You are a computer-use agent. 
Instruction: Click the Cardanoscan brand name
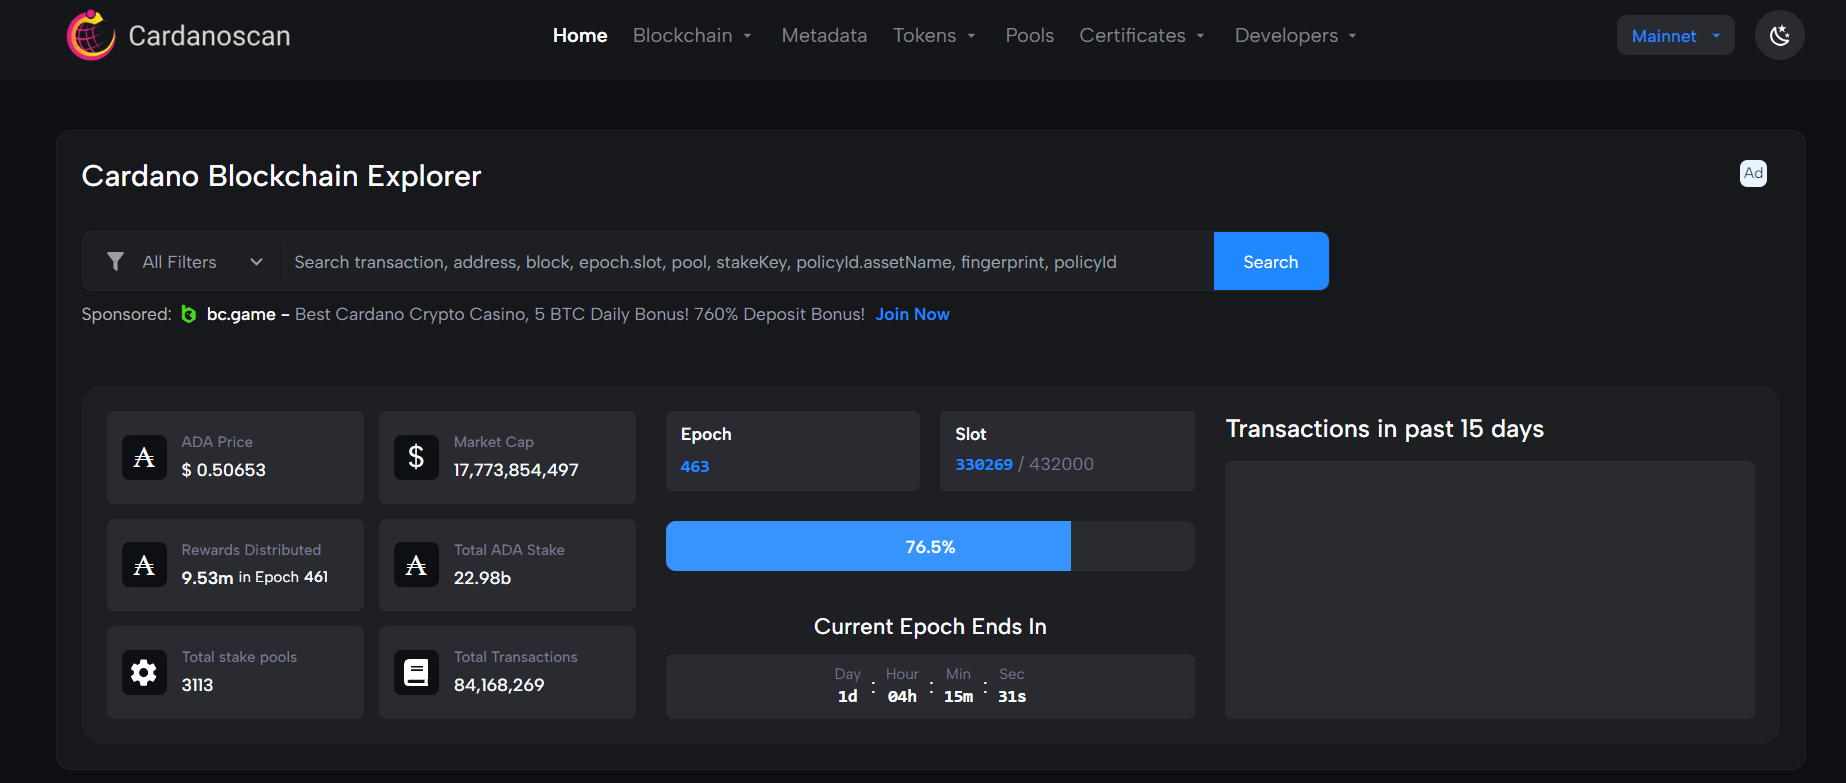[209, 36]
